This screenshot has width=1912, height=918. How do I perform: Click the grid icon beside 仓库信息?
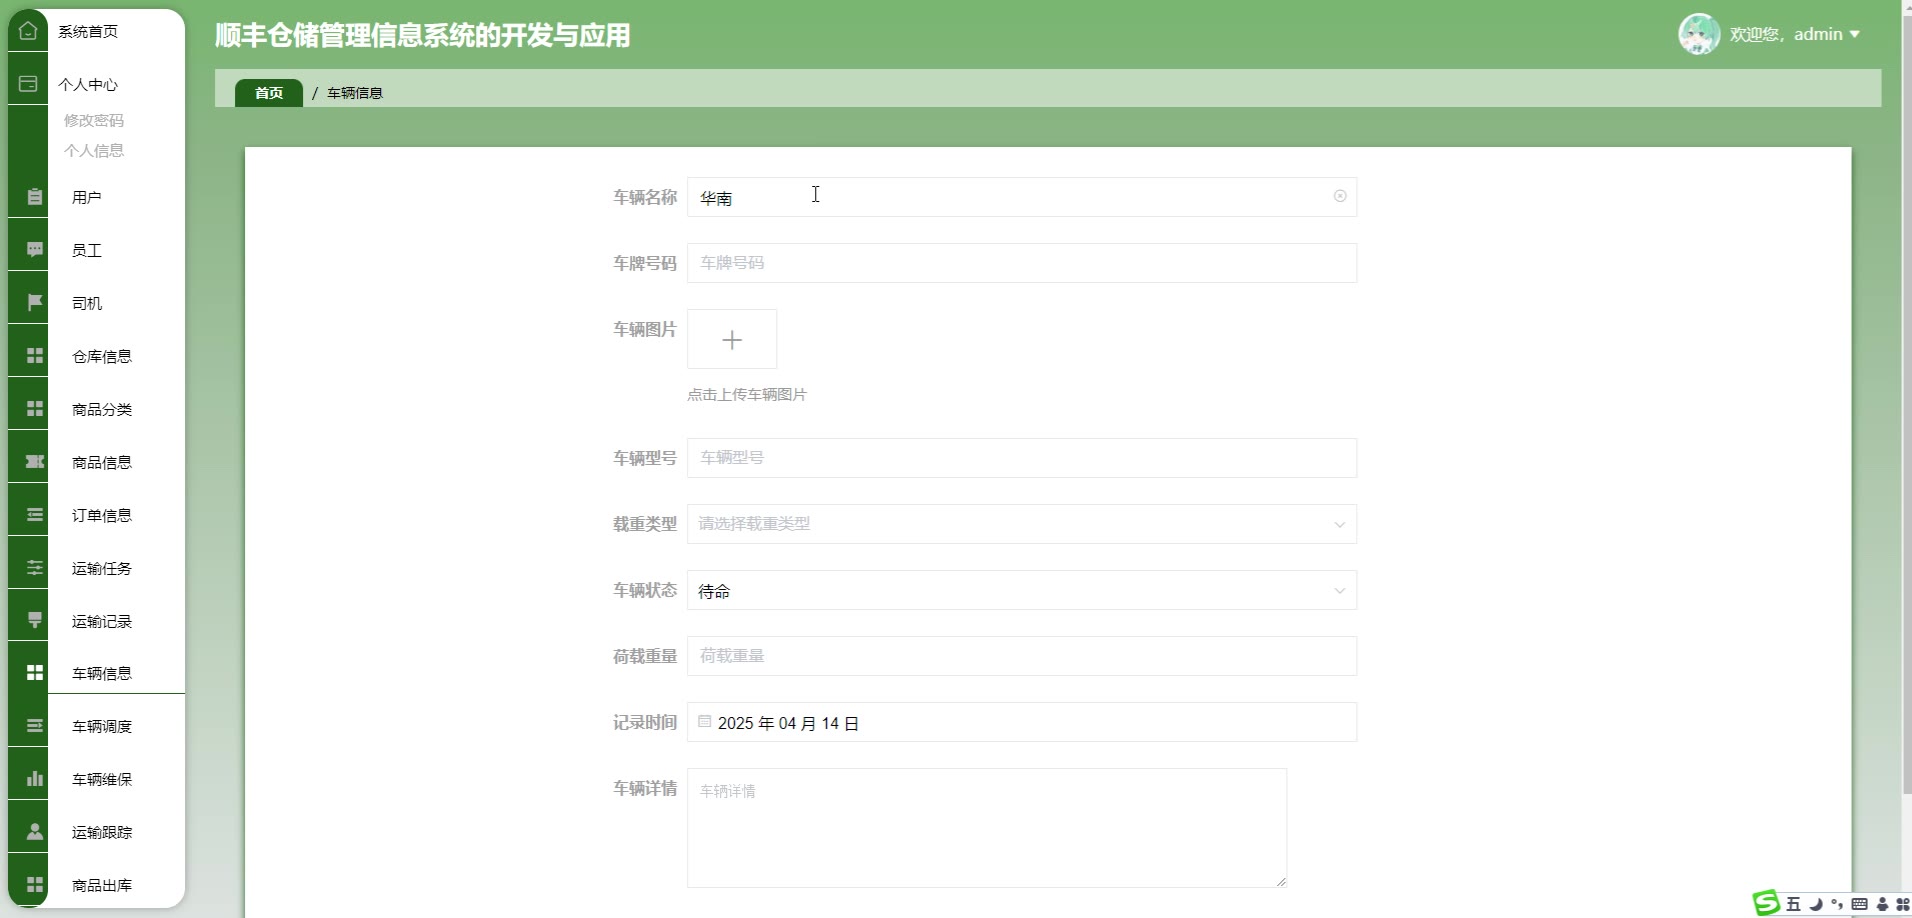pos(35,356)
